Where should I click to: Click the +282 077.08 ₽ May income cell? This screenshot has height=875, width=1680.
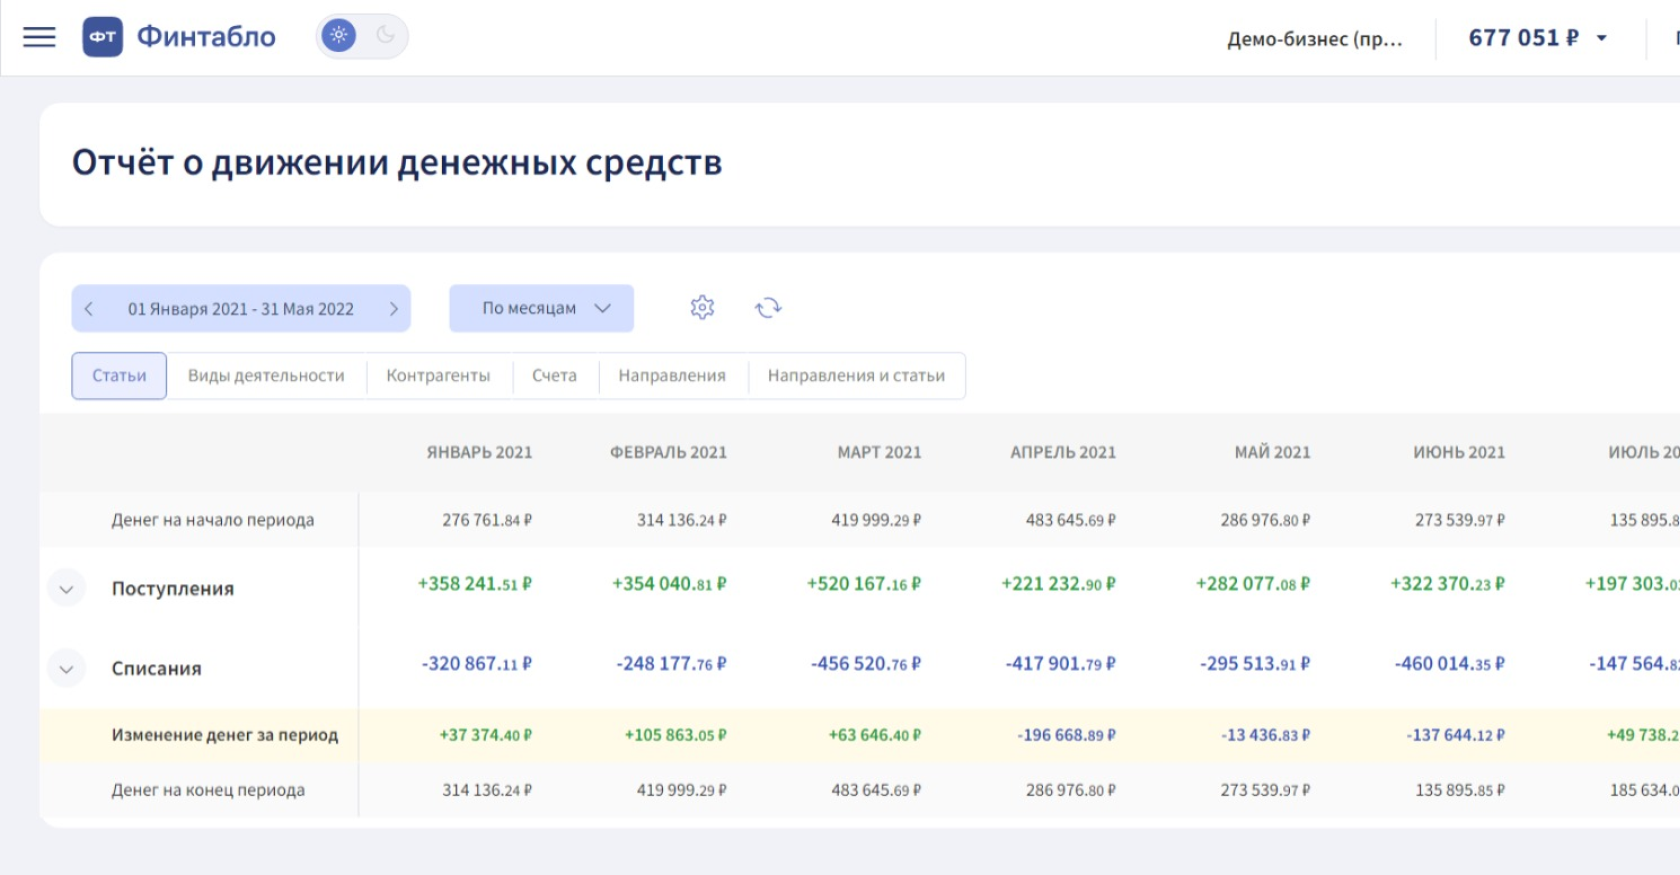pos(1253,584)
